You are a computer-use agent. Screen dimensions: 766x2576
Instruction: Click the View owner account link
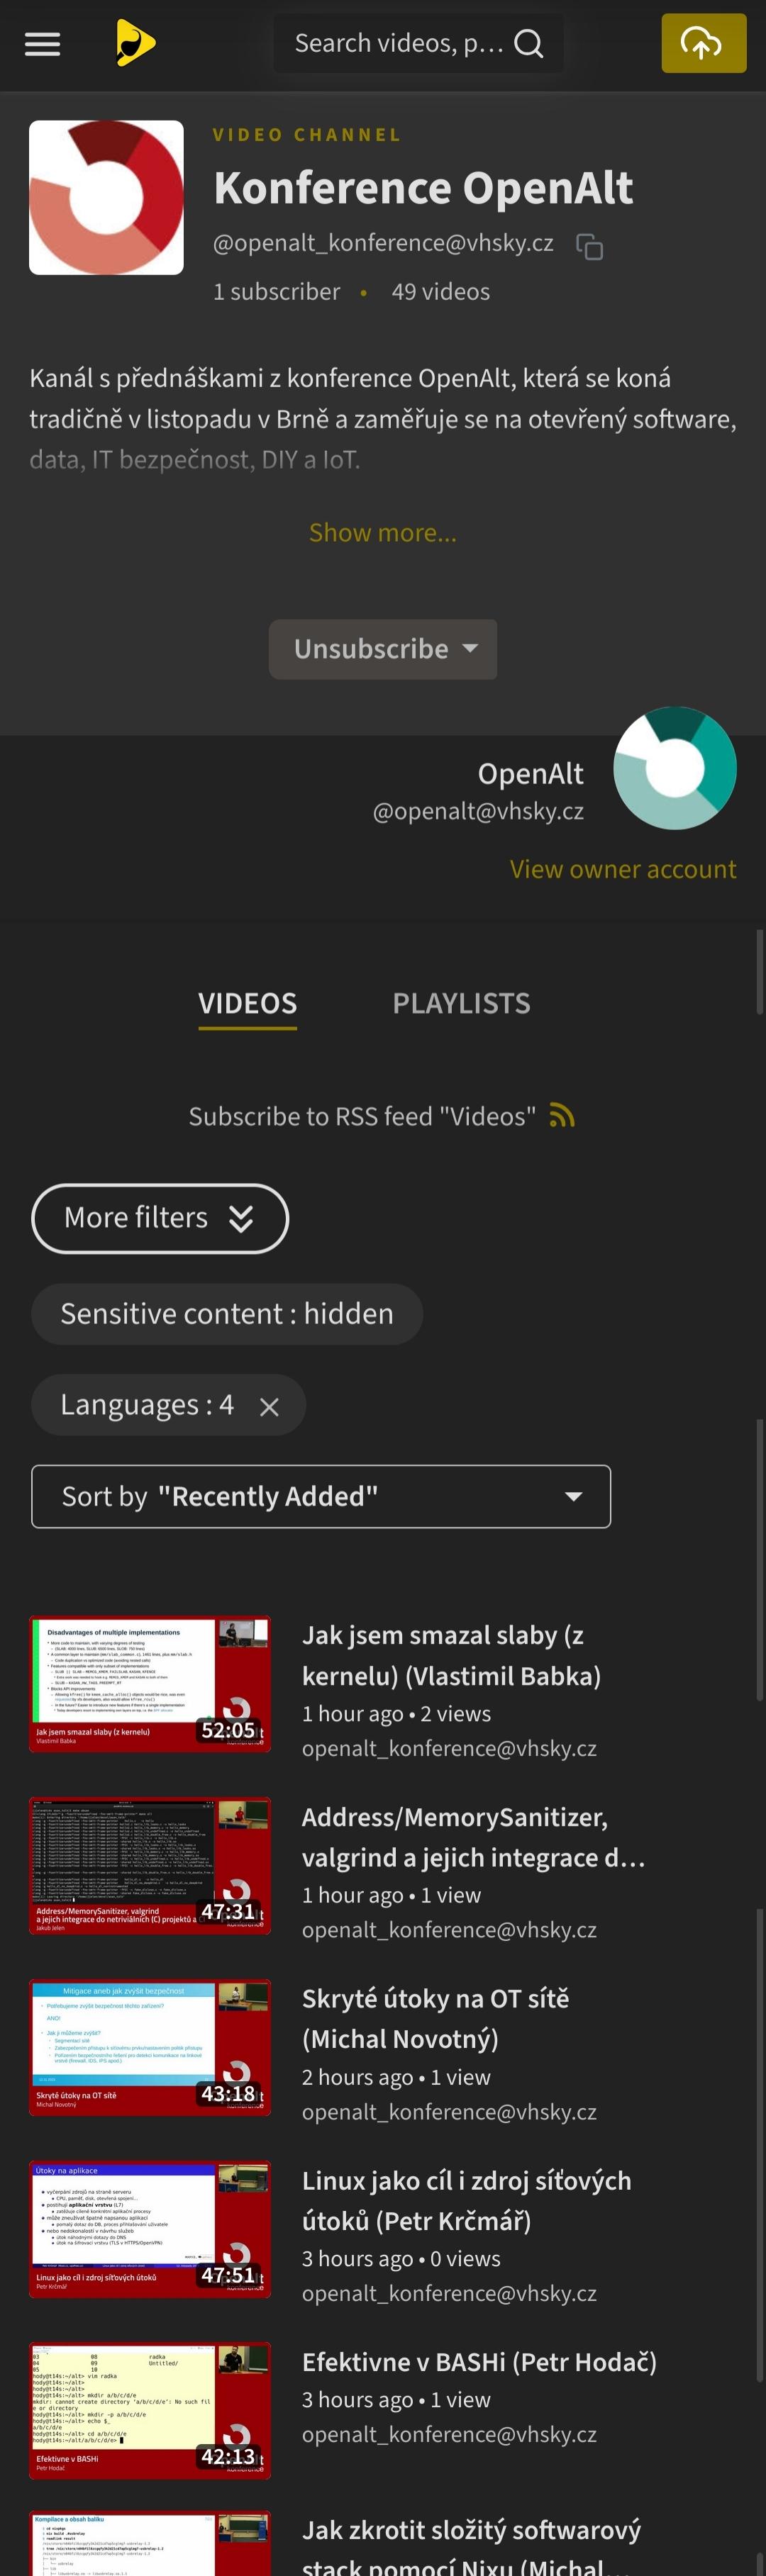coord(622,869)
